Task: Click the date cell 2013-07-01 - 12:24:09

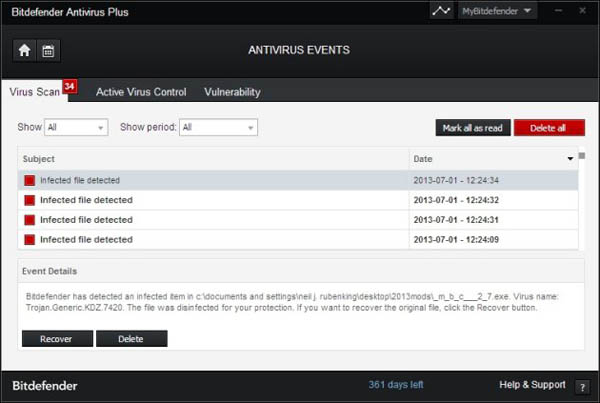Action: 456,240
